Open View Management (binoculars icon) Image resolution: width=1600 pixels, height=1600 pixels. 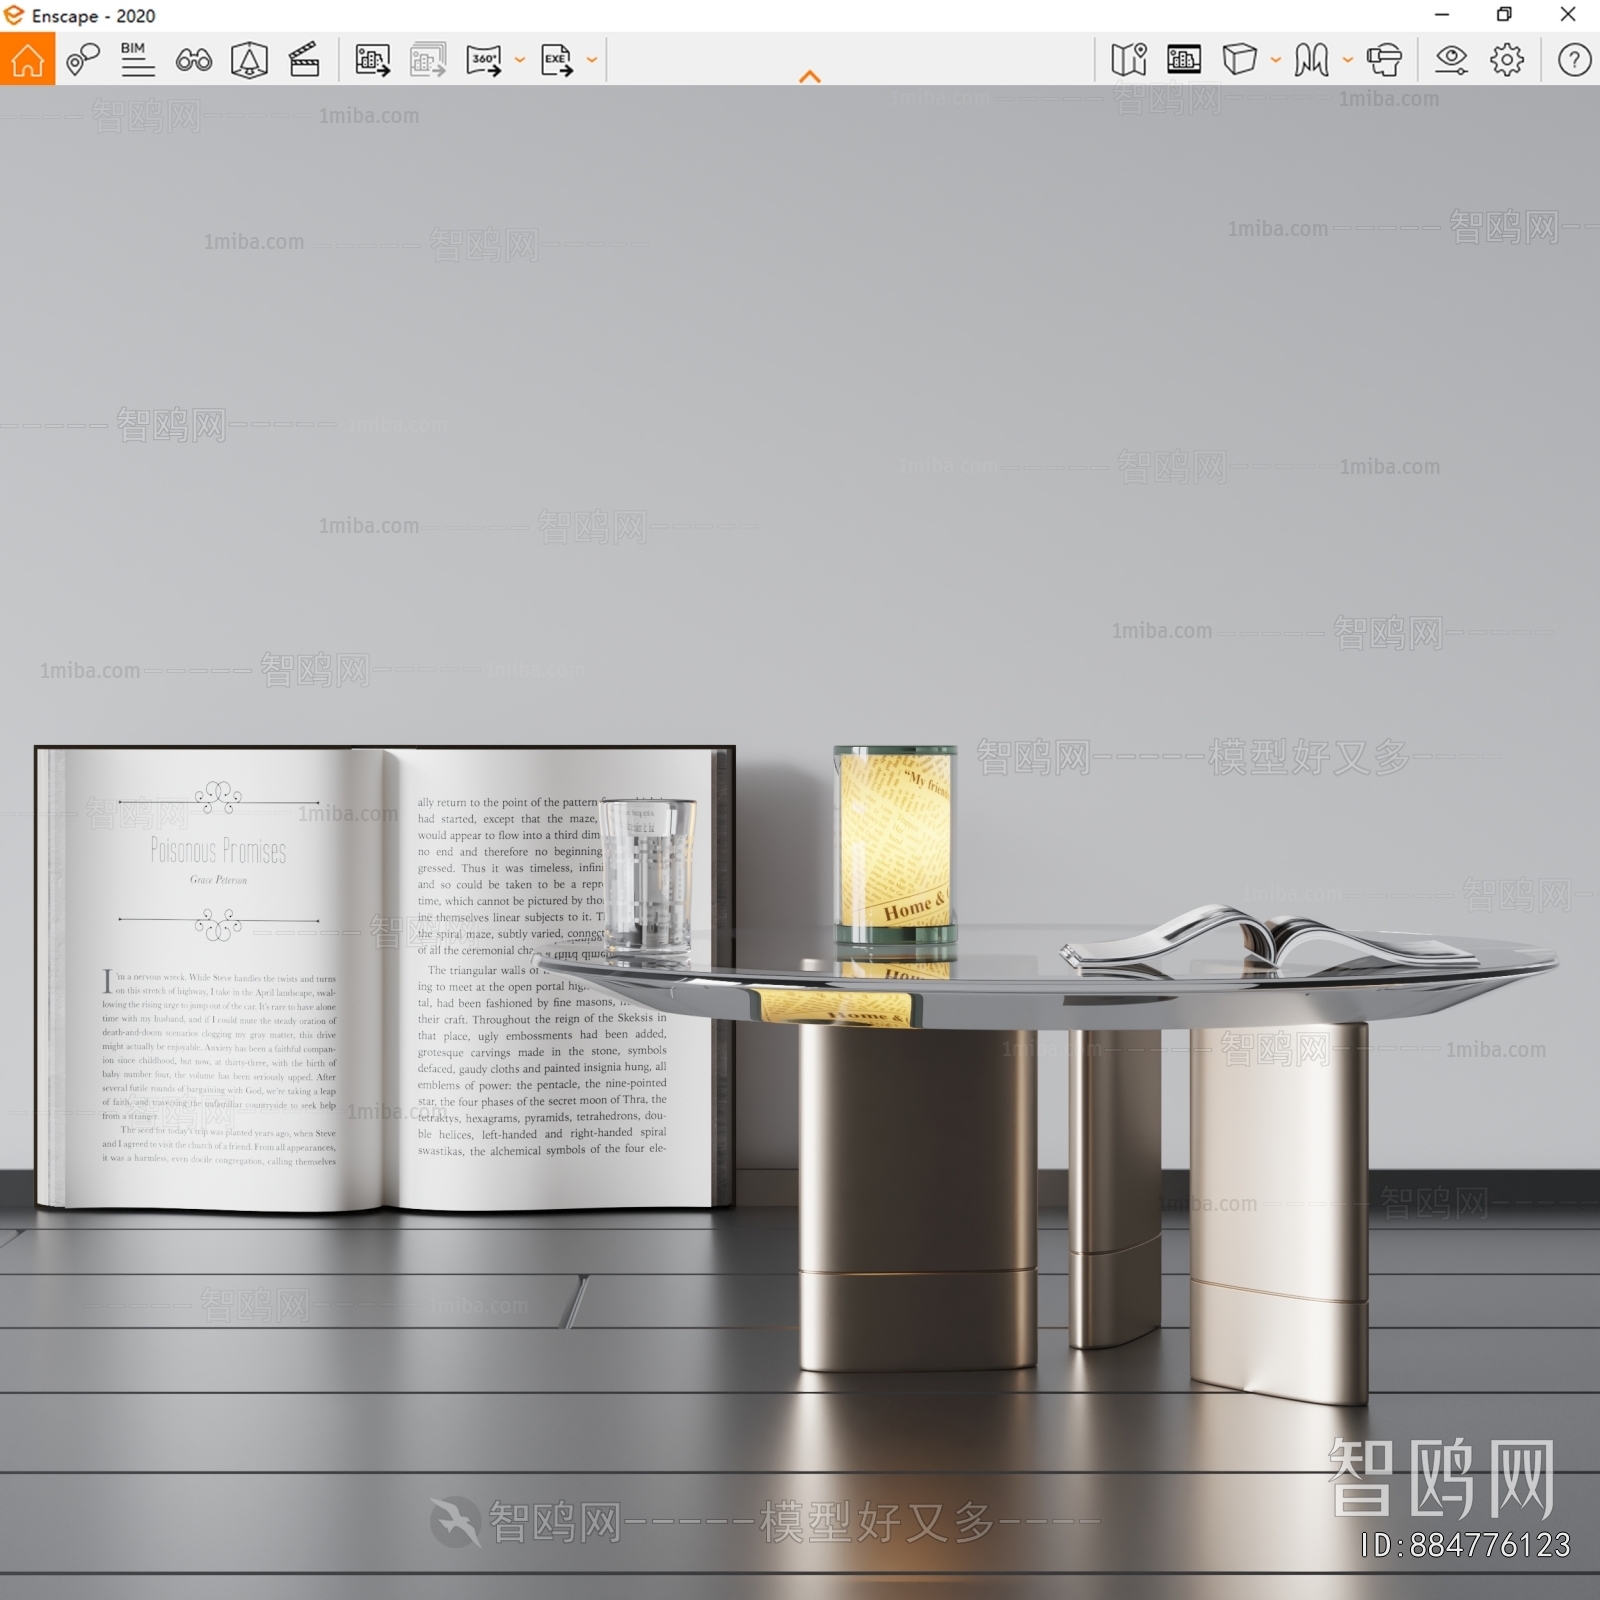(x=193, y=60)
